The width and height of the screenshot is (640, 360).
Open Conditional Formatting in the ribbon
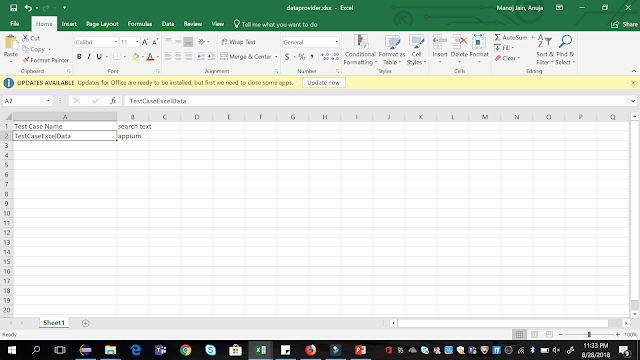(x=360, y=50)
